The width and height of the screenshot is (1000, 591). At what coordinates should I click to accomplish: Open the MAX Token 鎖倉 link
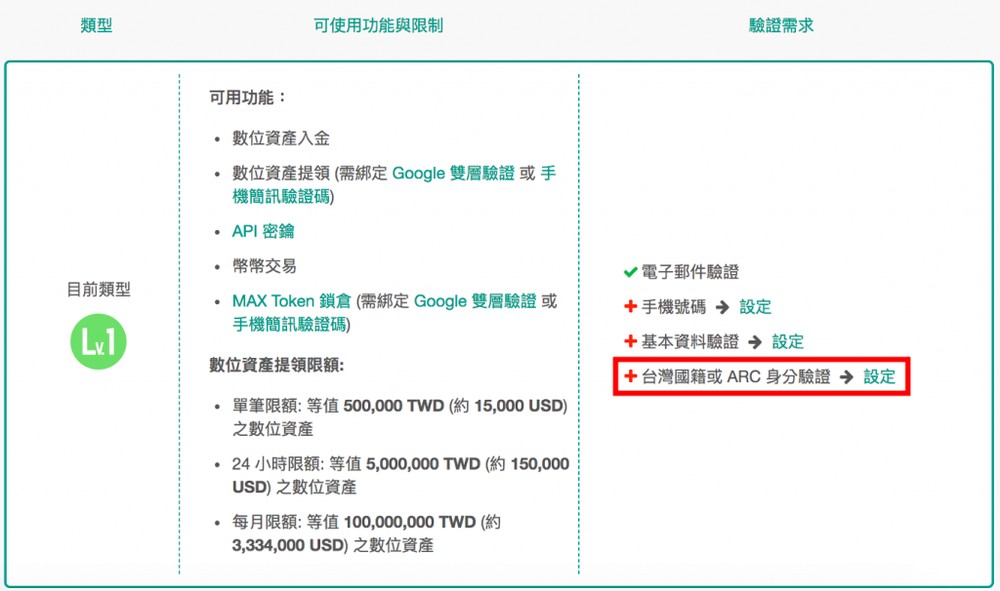pyautogui.click(x=291, y=301)
